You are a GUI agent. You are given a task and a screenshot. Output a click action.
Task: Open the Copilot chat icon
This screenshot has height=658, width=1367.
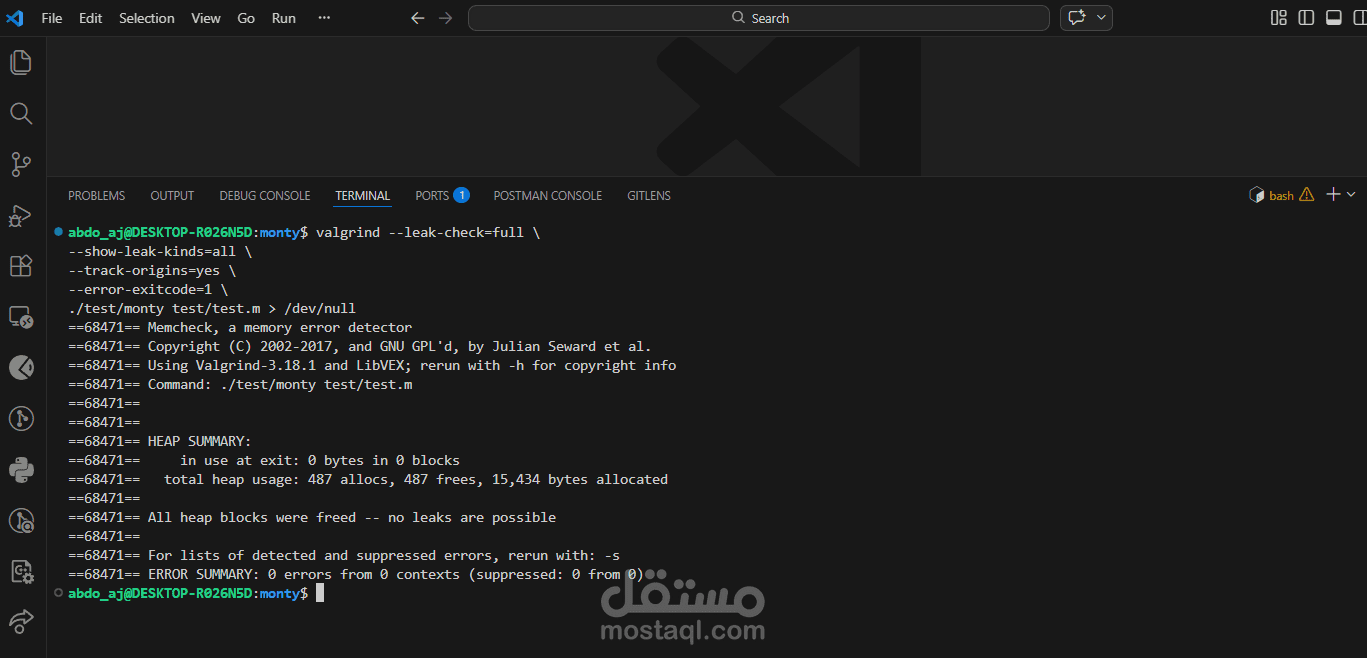click(1077, 18)
